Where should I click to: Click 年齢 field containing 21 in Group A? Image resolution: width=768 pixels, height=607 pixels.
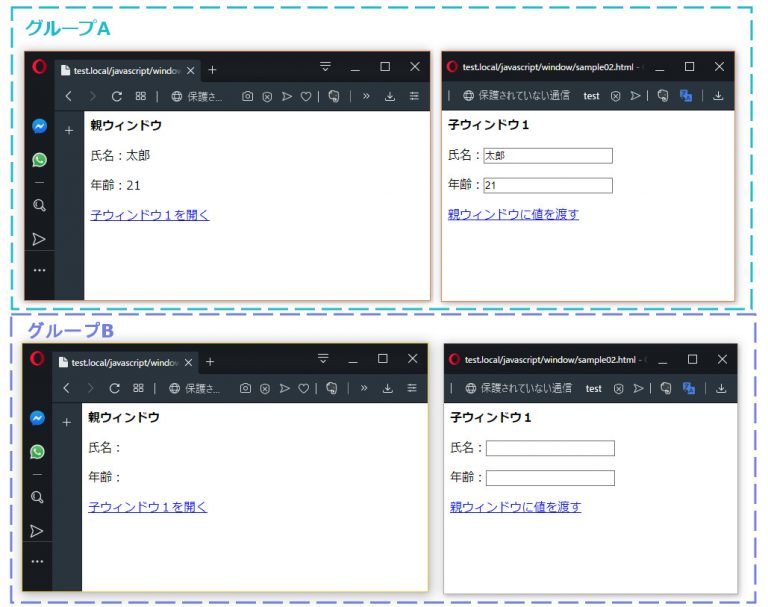548,185
